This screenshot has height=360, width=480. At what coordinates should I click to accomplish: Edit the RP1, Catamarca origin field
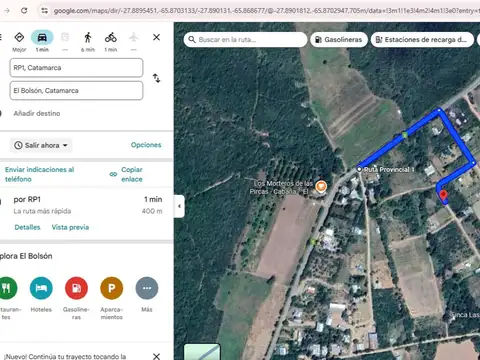[x=76, y=68]
